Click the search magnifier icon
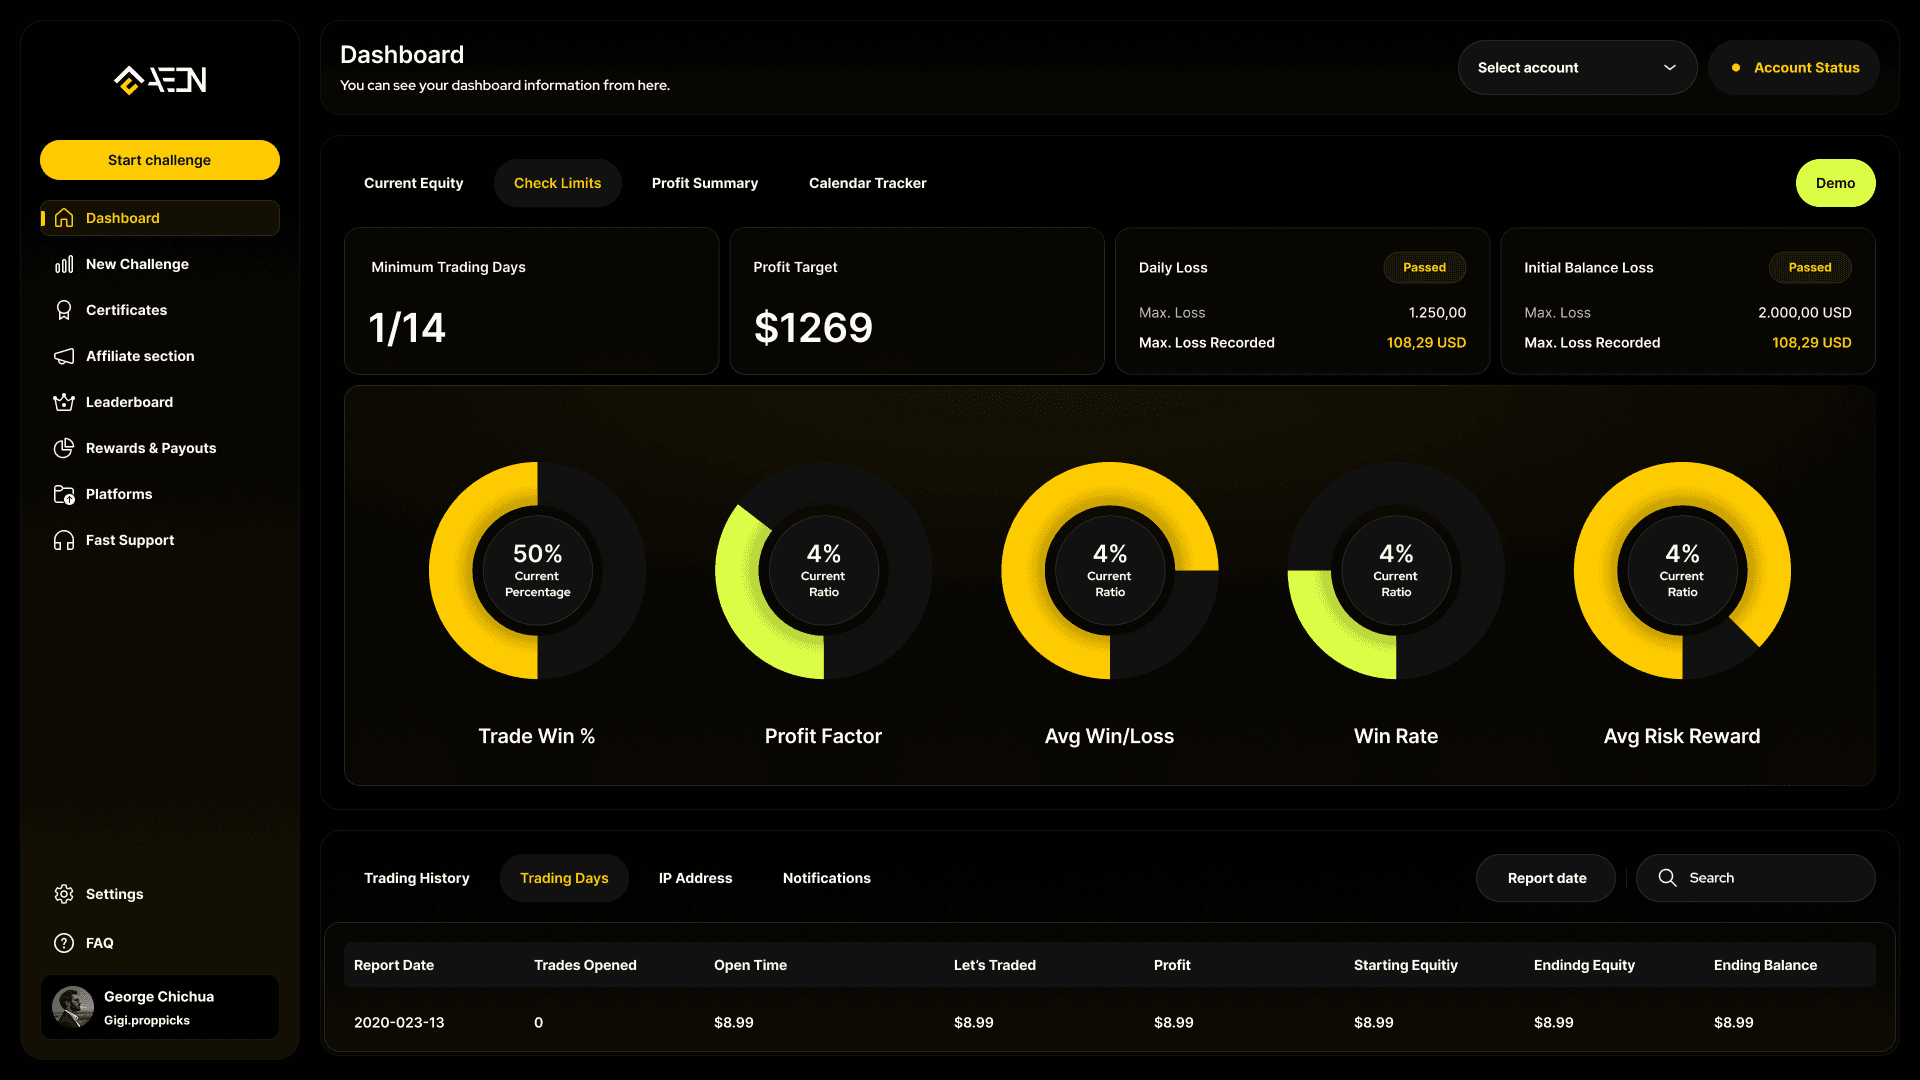Screen dimensions: 1920x1080 [x=1667, y=878]
